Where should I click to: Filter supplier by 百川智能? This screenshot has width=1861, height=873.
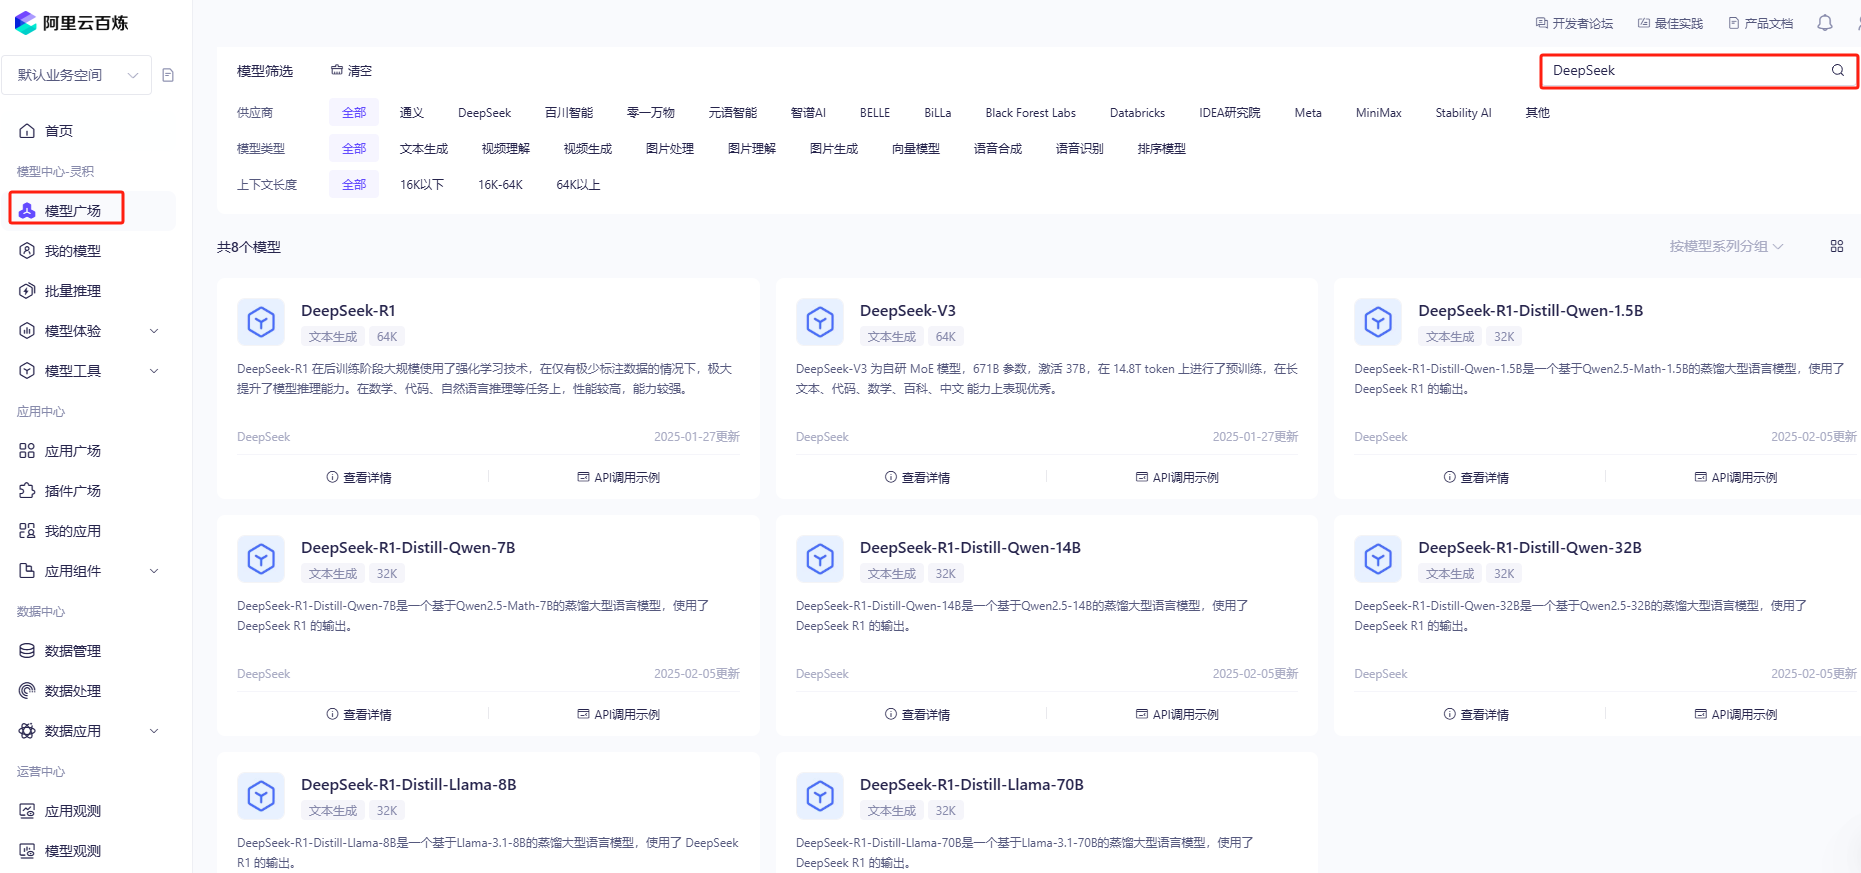(x=569, y=113)
